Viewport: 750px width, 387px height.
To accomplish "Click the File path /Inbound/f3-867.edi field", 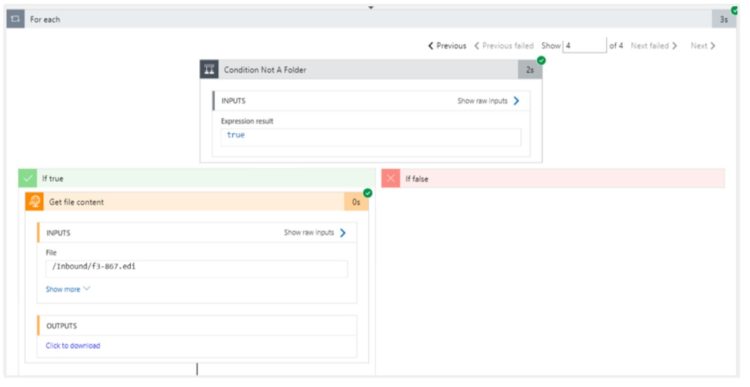I will coord(197,268).
